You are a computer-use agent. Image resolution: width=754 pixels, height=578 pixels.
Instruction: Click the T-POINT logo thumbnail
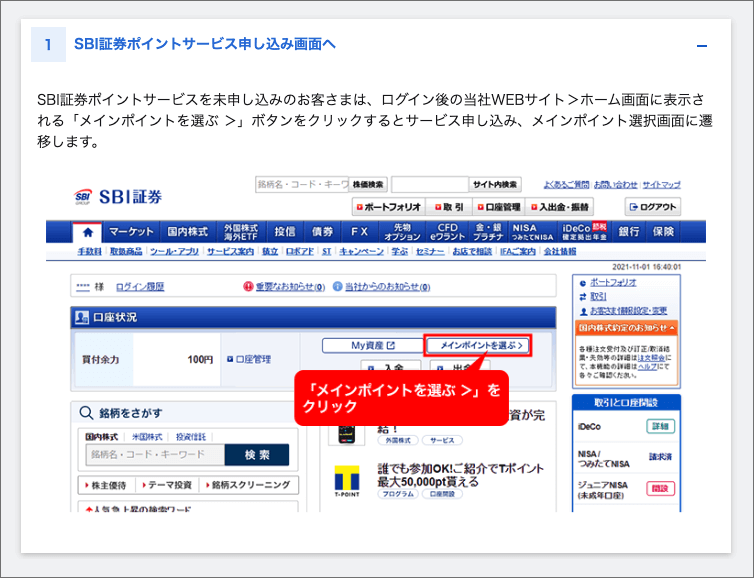pyautogui.click(x=347, y=481)
